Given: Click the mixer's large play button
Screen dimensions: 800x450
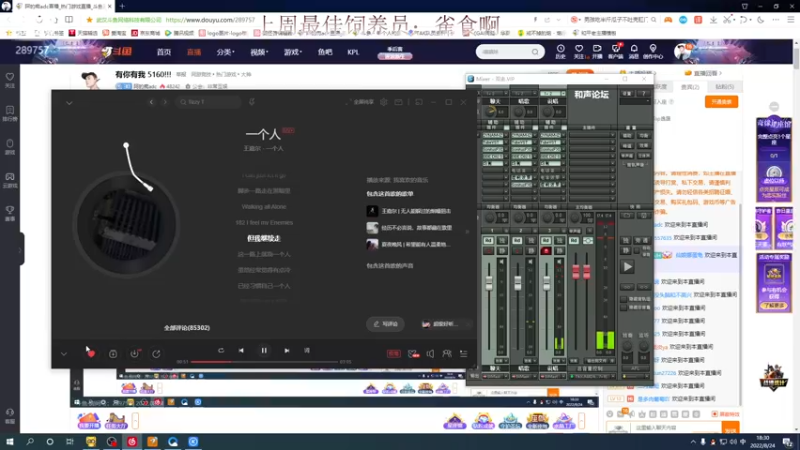Looking at the screenshot, I should 627,266.
